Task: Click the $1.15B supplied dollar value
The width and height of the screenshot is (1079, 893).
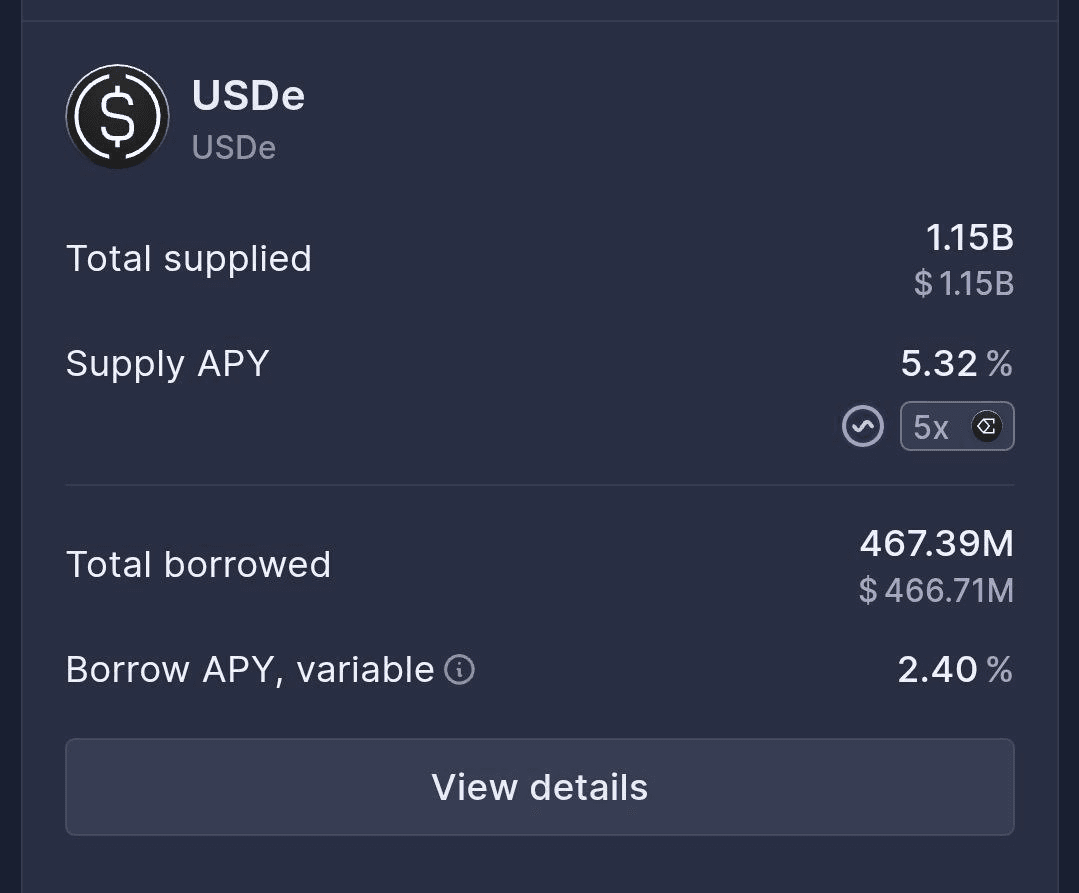Action: [964, 284]
